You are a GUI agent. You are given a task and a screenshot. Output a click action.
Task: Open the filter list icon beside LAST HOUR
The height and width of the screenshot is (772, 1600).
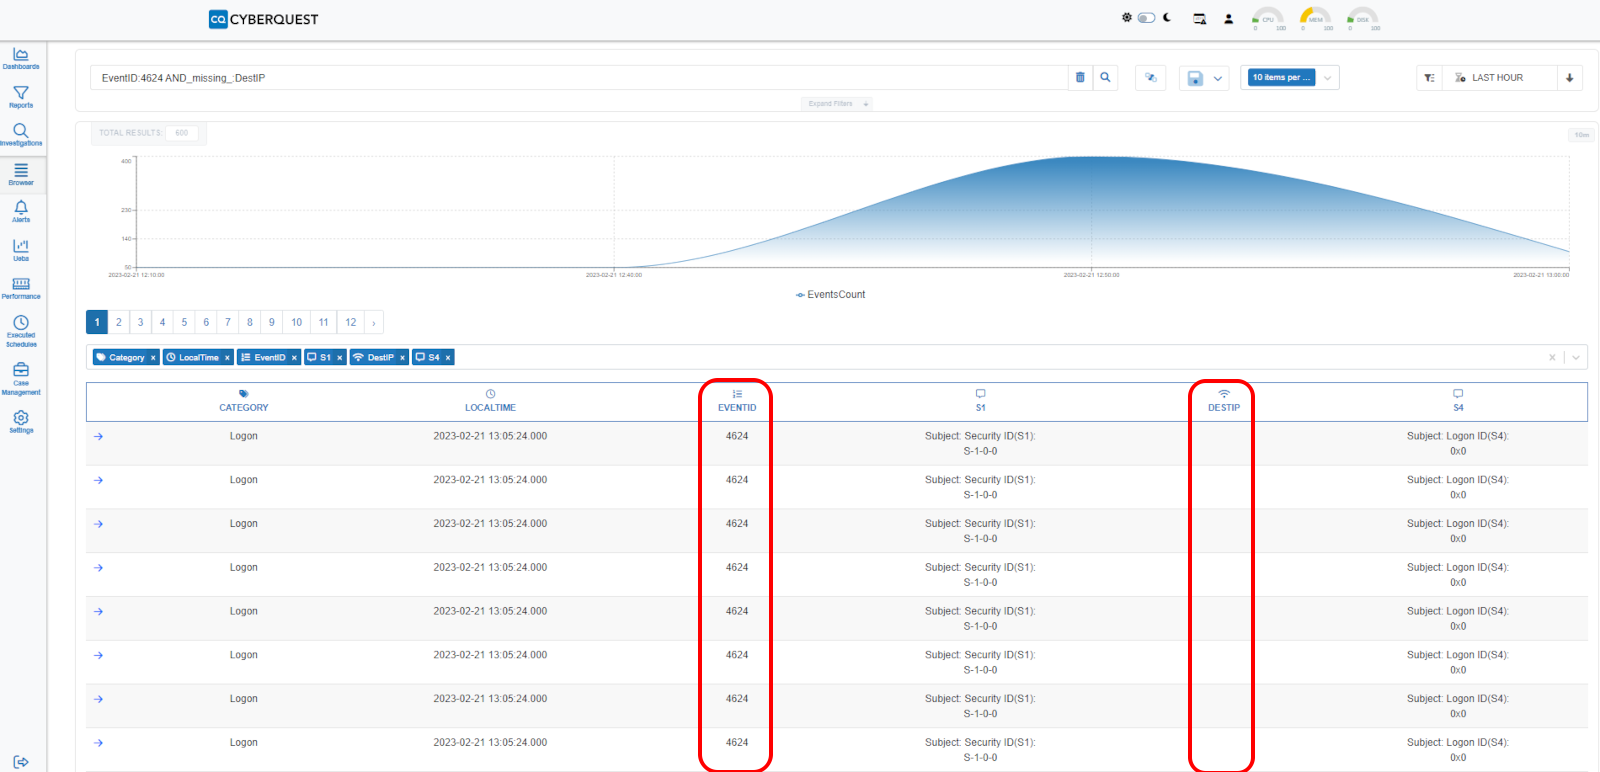pyautogui.click(x=1430, y=77)
